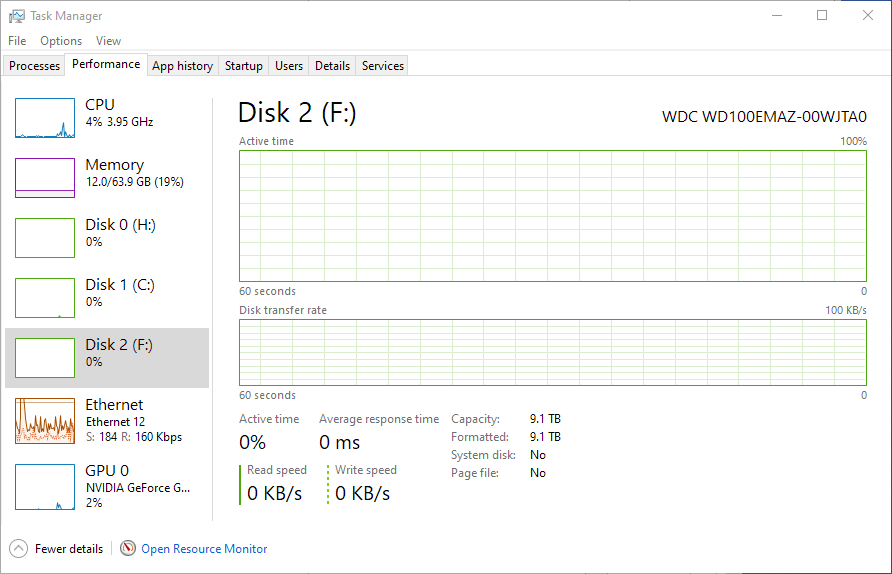
Task: Switch to the Services tab
Action: [x=383, y=66]
